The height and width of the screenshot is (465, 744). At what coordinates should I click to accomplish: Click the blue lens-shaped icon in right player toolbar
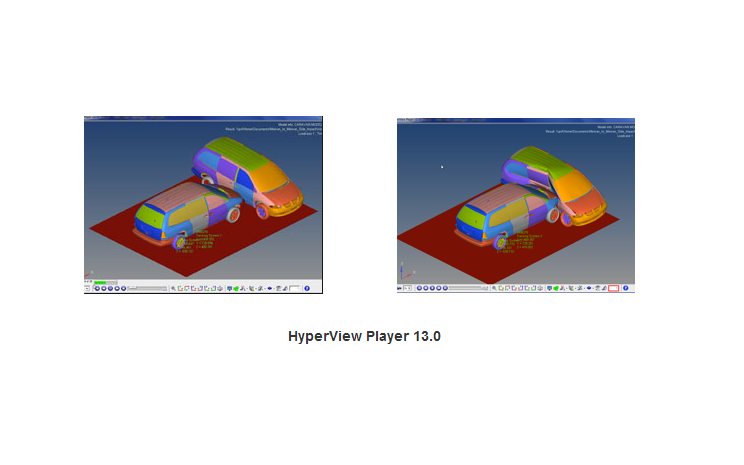click(589, 288)
